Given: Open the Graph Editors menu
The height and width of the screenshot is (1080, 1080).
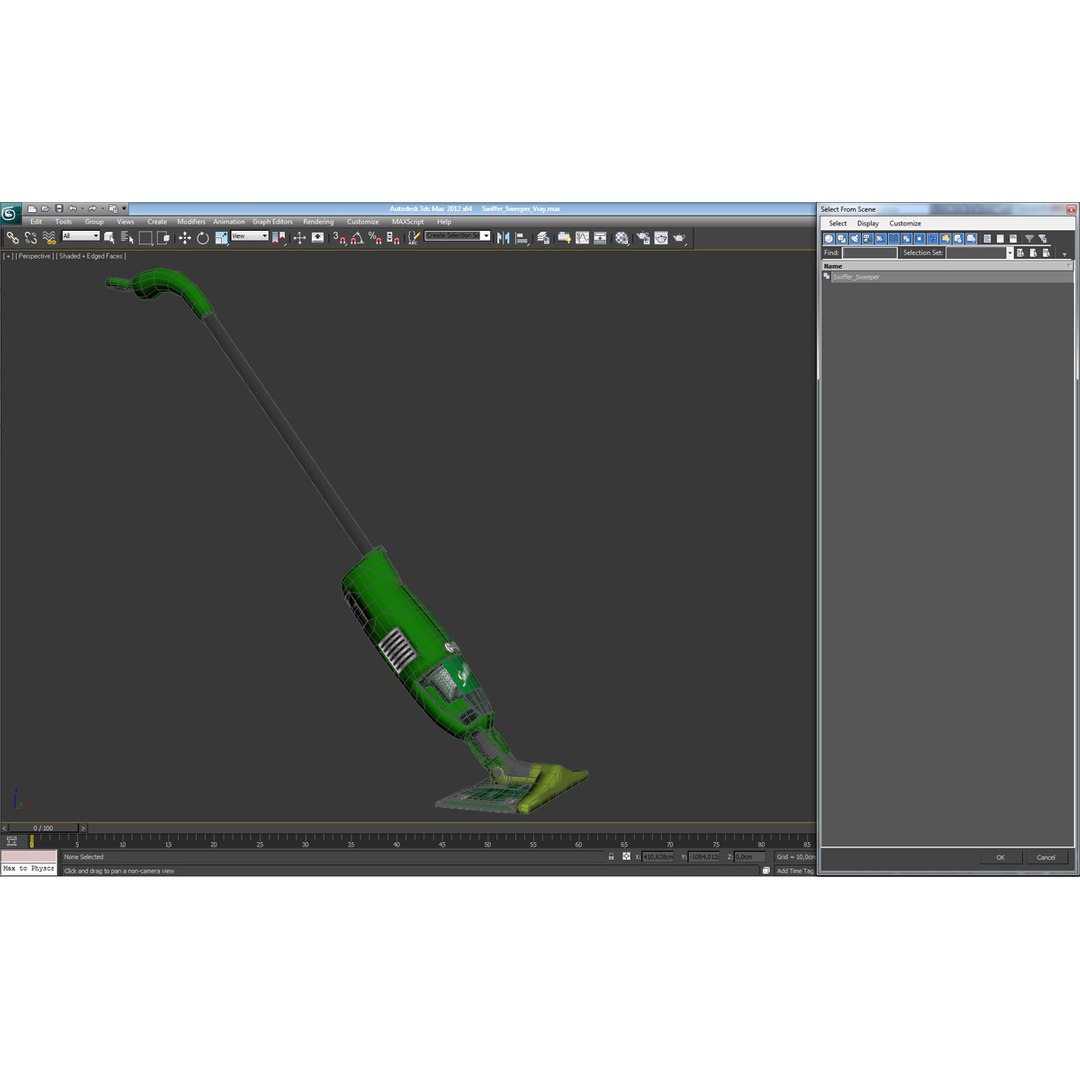Looking at the screenshot, I should [x=273, y=222].
